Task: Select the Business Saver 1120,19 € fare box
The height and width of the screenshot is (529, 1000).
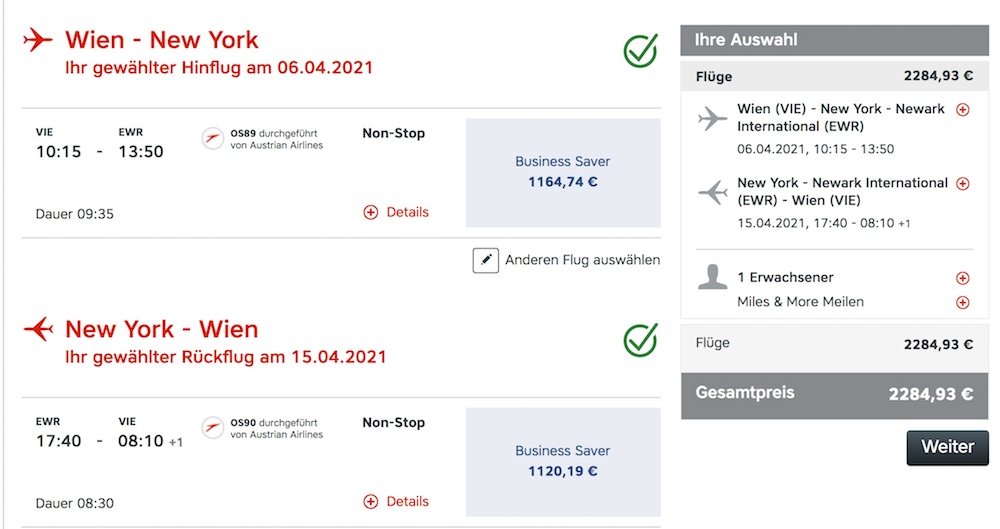Action: 563,461
